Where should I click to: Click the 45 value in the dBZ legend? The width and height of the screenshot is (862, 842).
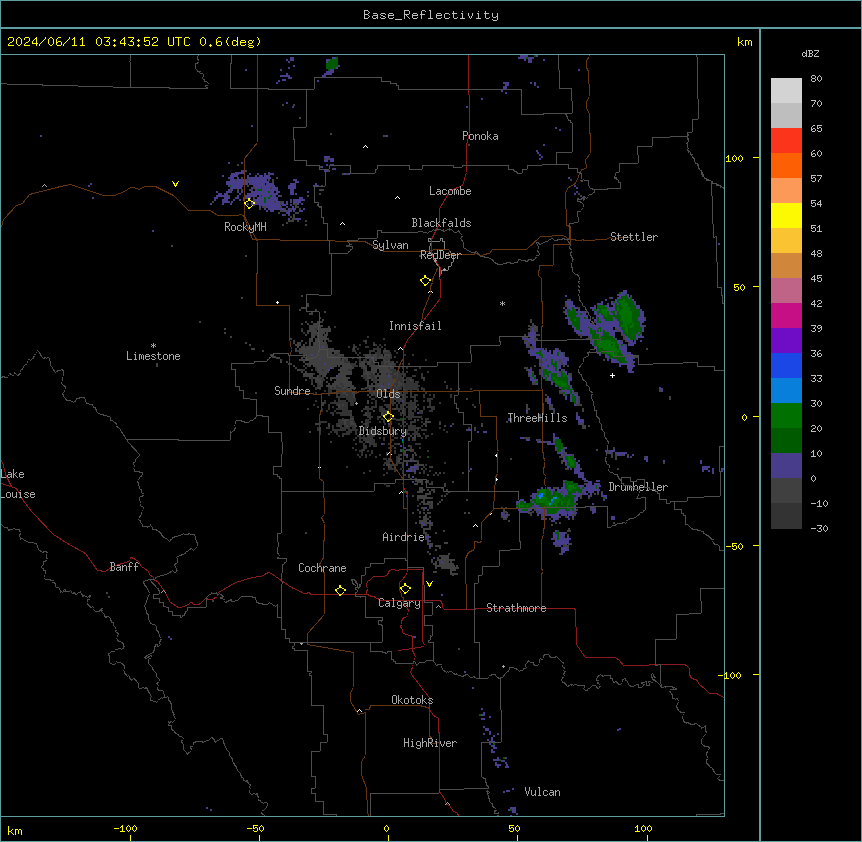click(816, 279)
